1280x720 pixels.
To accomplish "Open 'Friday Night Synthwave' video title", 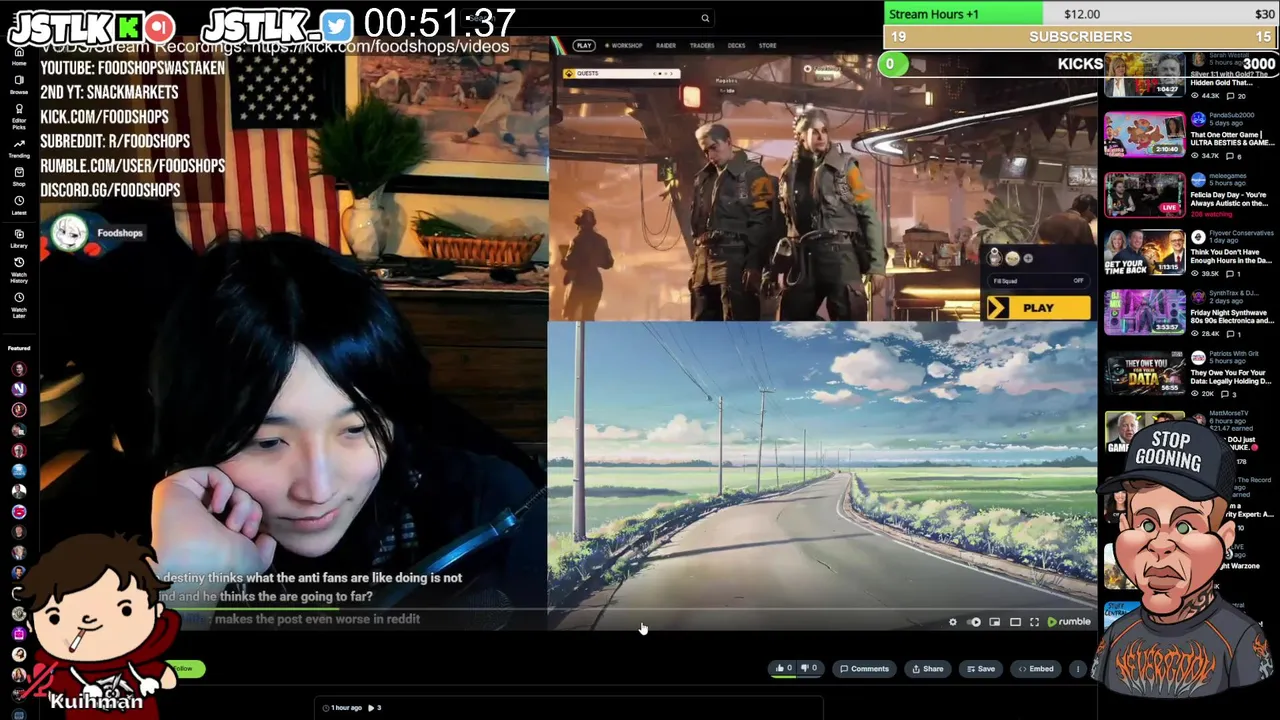I will (x=1232, y=316).
